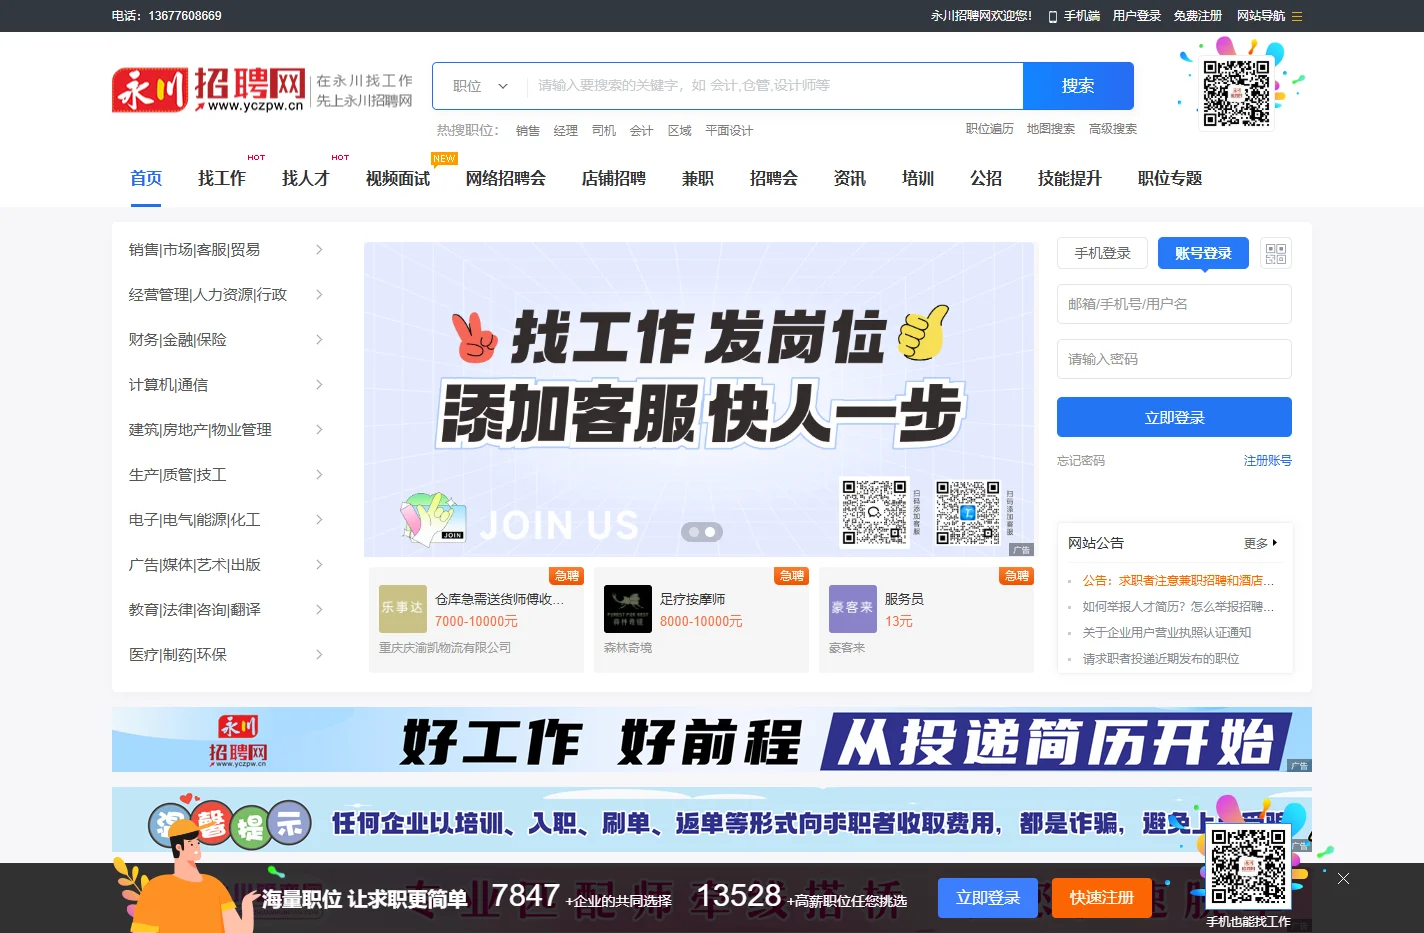1424x933 pixels.
Task: Open the 首页 nav tab
Action: (146, 178)
